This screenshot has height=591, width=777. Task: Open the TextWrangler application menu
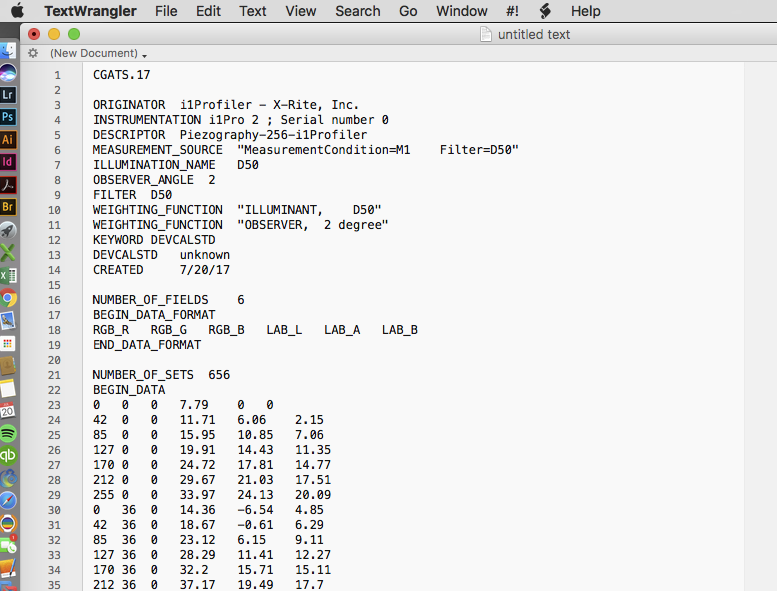(x=90, y=11)
